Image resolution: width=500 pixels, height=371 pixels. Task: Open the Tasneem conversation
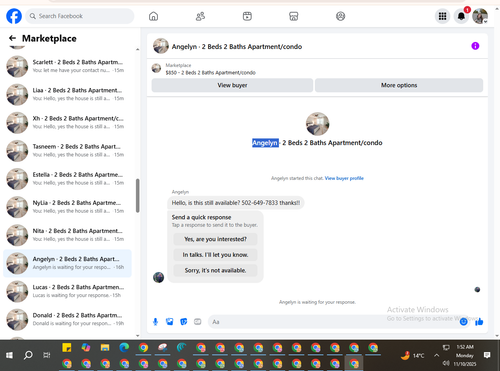coord(67,151)
